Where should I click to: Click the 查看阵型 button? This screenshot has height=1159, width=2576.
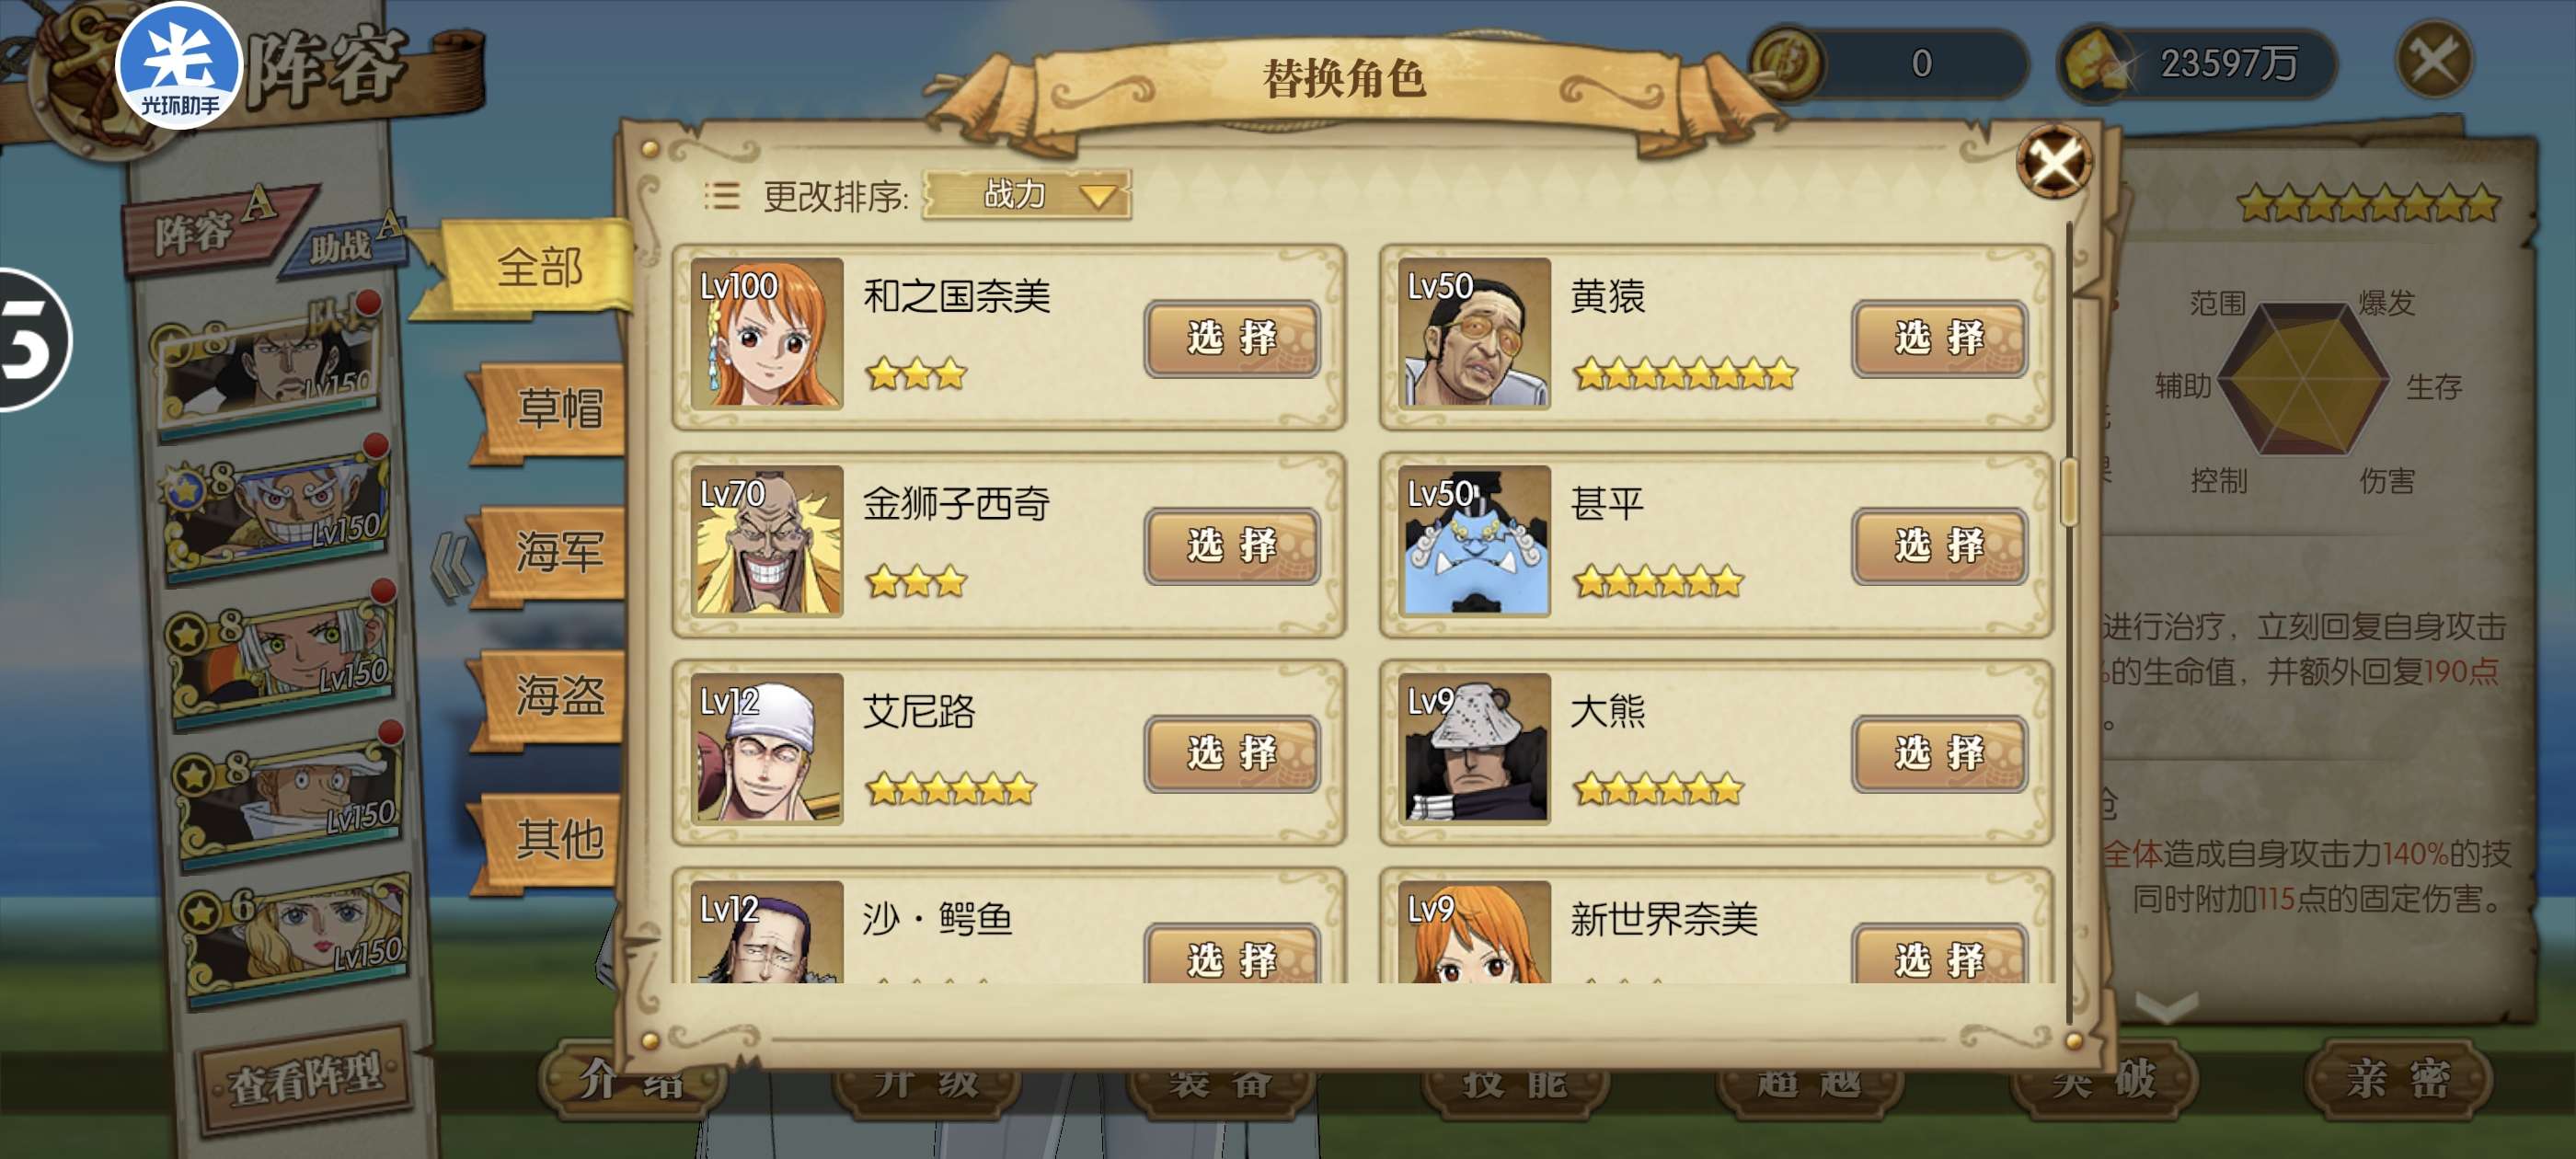point(306,1078)
